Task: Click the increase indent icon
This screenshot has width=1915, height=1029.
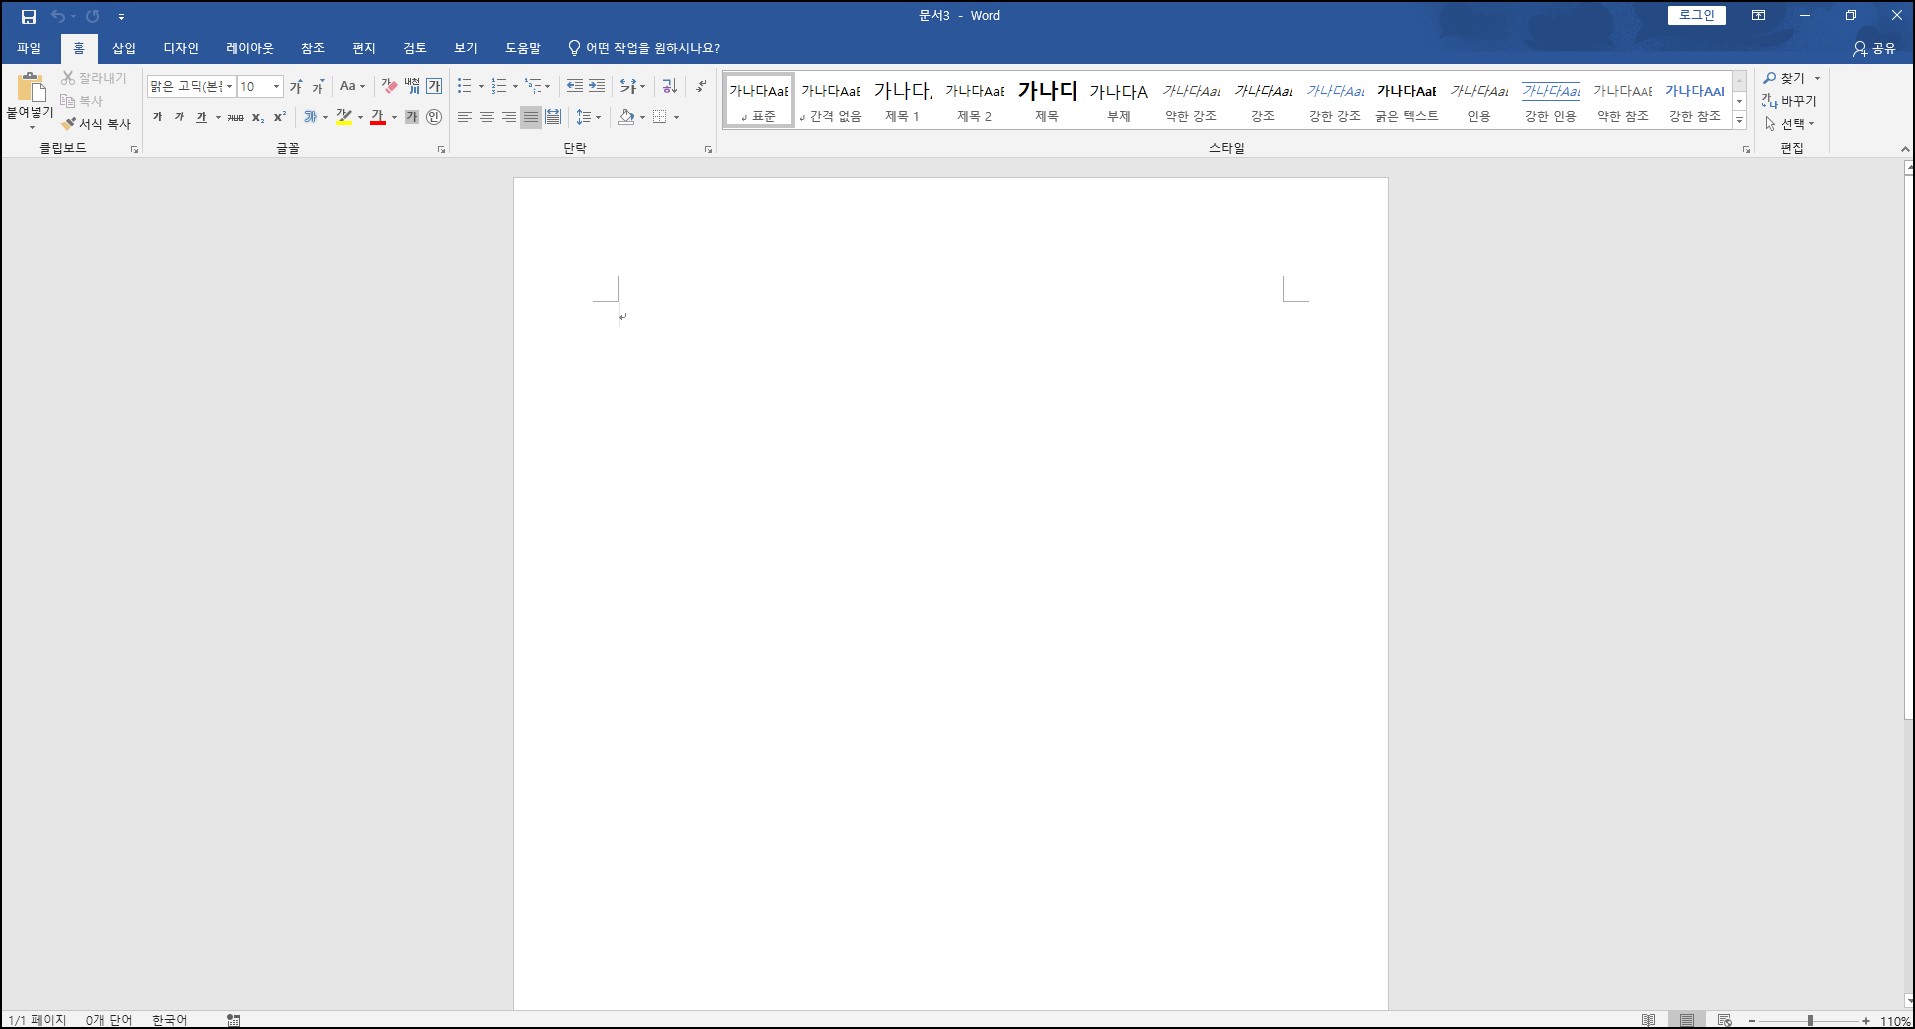Action: [x=597, y=87]
